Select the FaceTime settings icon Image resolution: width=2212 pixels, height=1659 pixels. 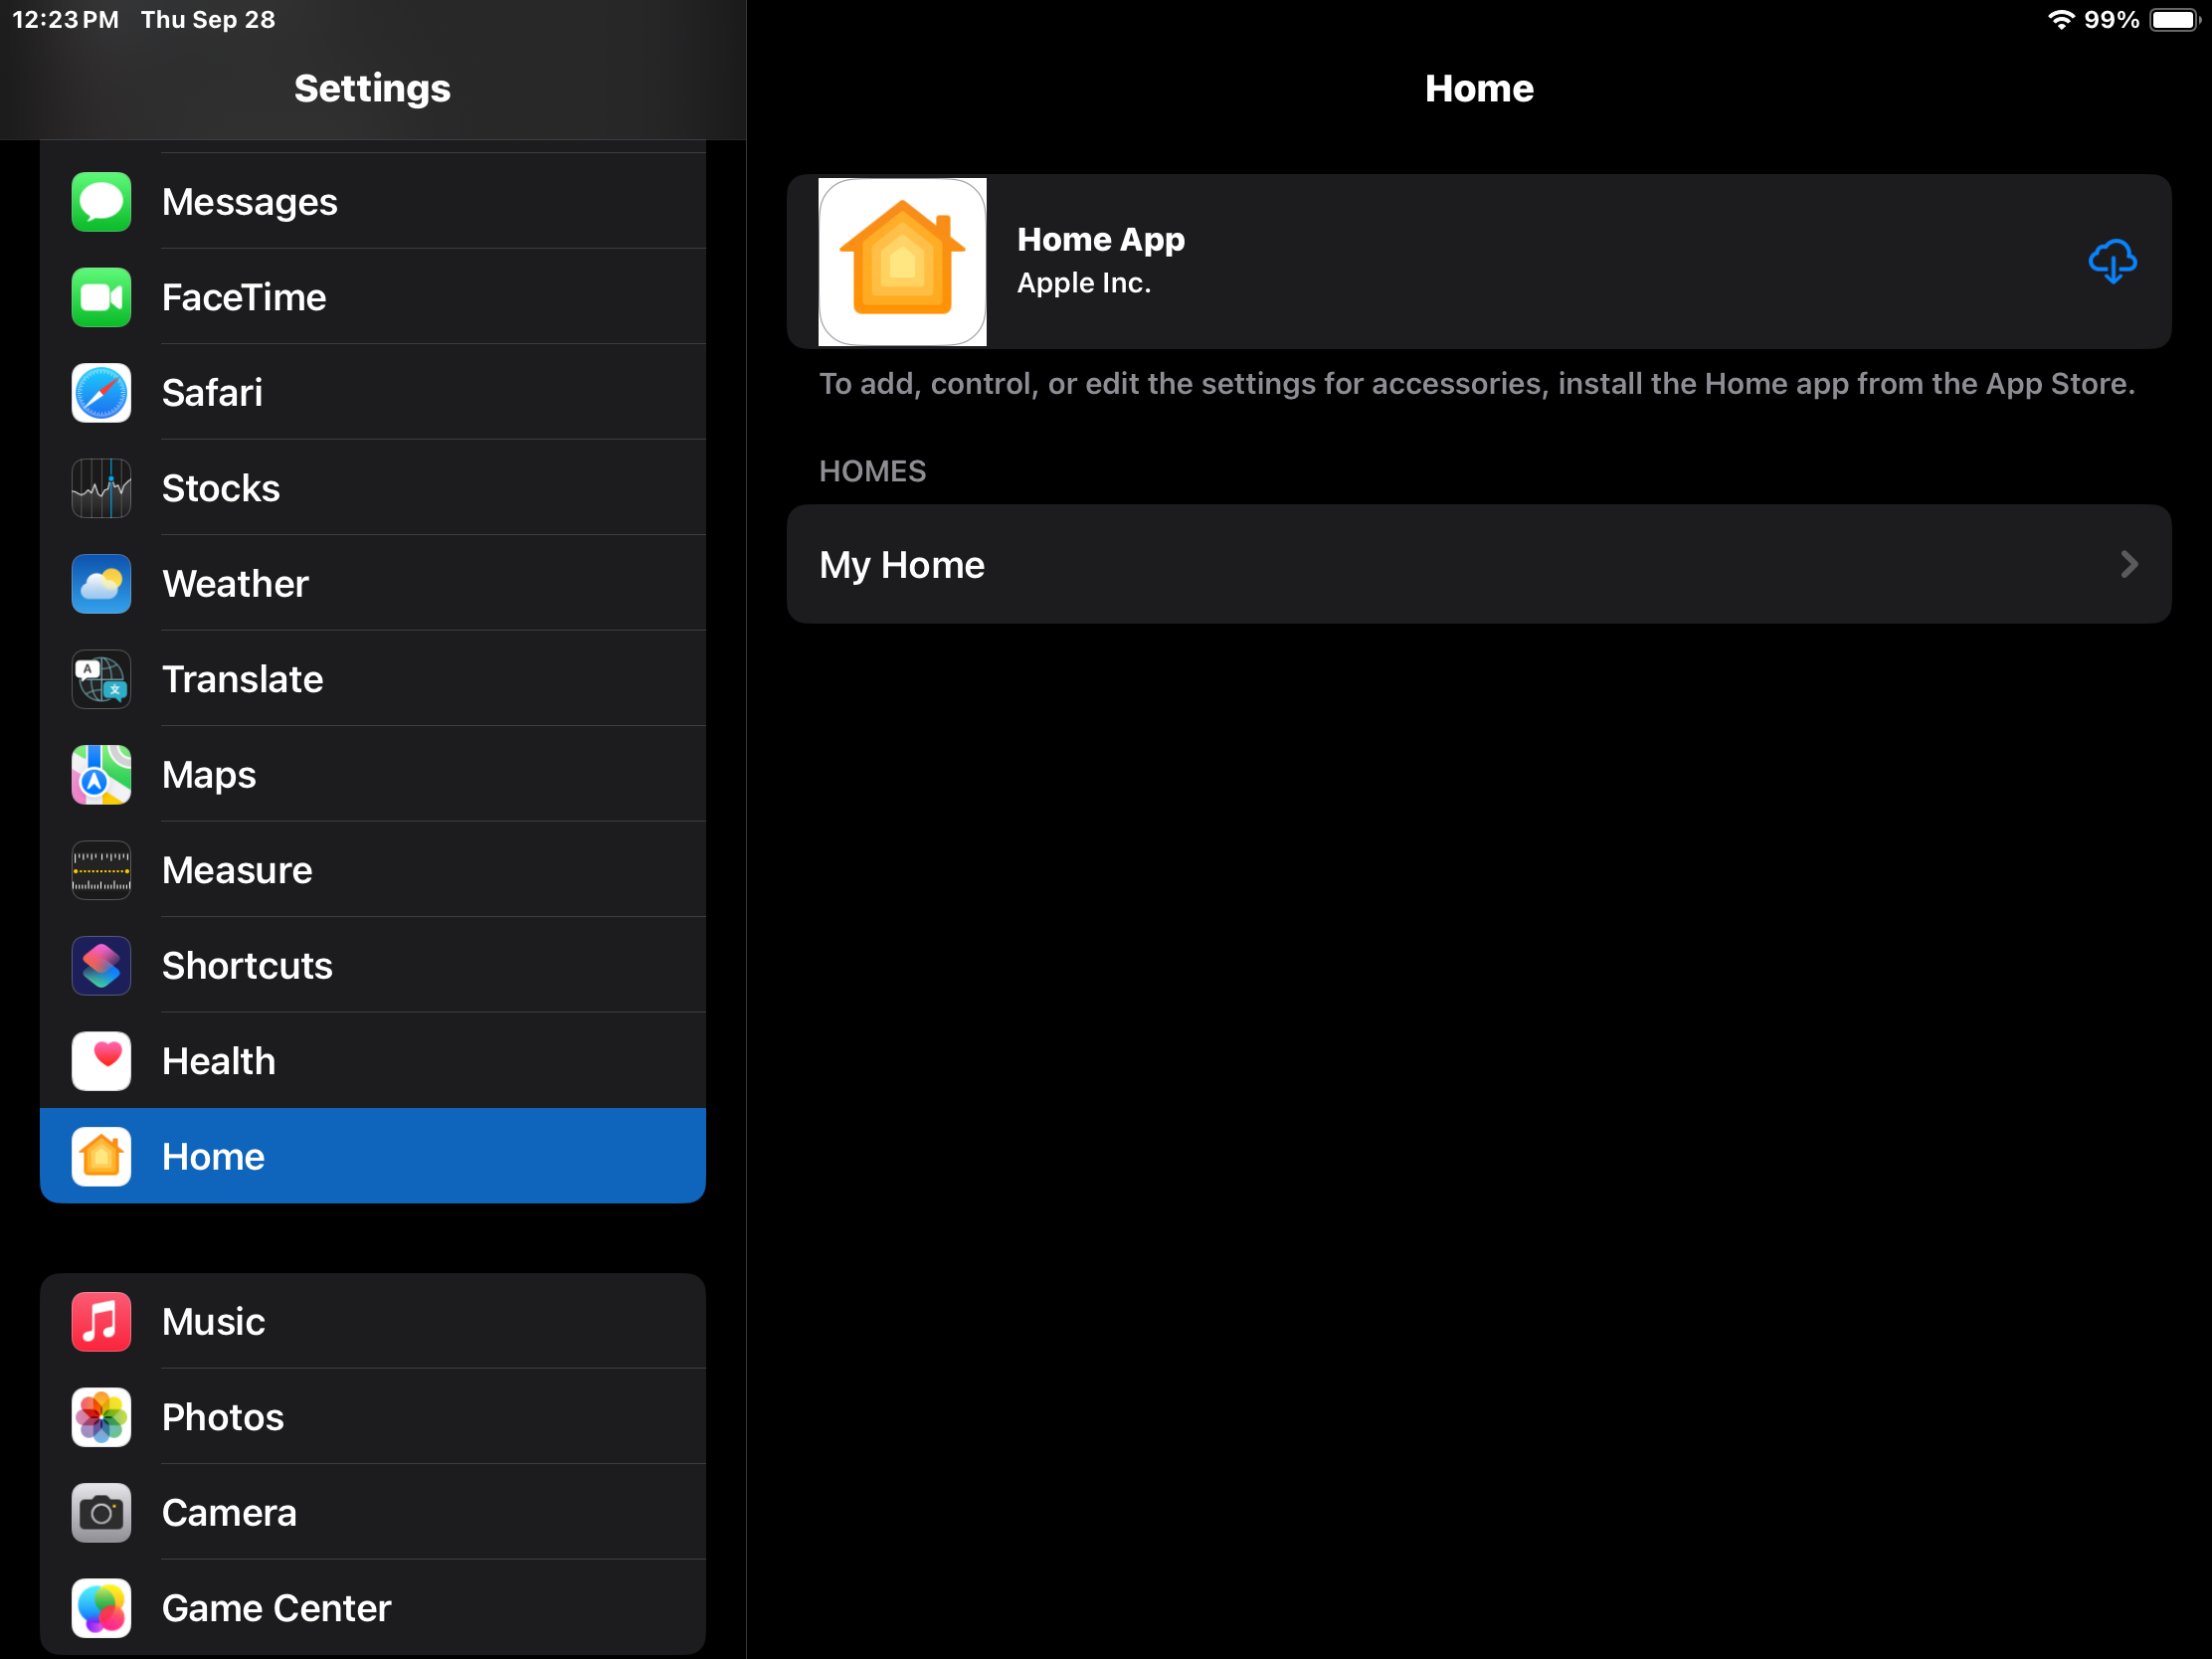pyautogui.click(x=101, y=296)
